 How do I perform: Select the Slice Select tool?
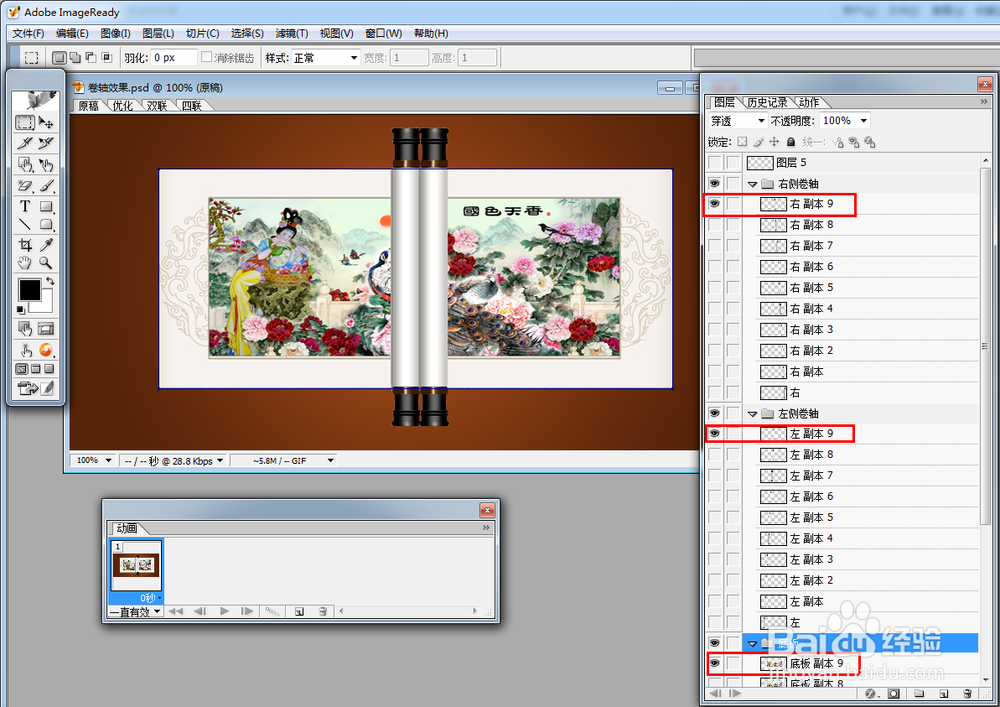pyautogui.click(x=46, y=143)
